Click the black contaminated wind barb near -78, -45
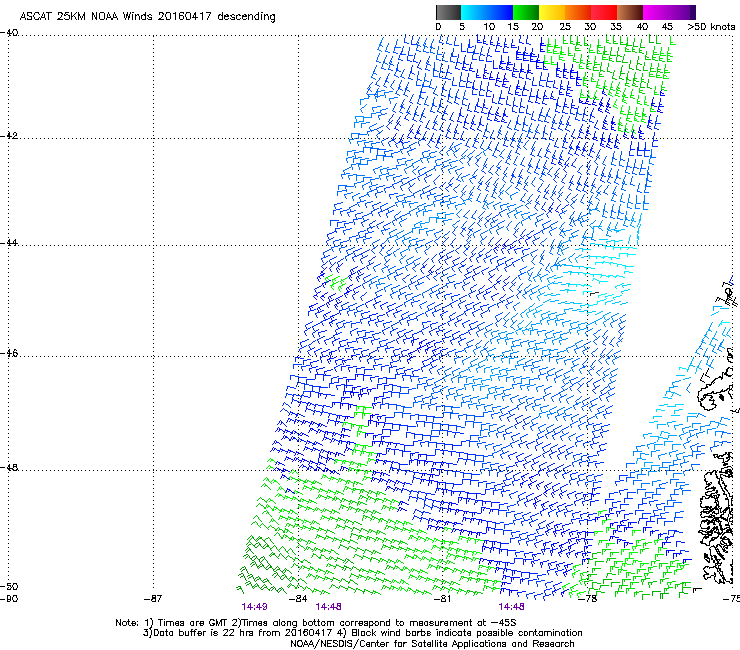The width and height of the screenshot is (740, 650). tap(593, 294)
